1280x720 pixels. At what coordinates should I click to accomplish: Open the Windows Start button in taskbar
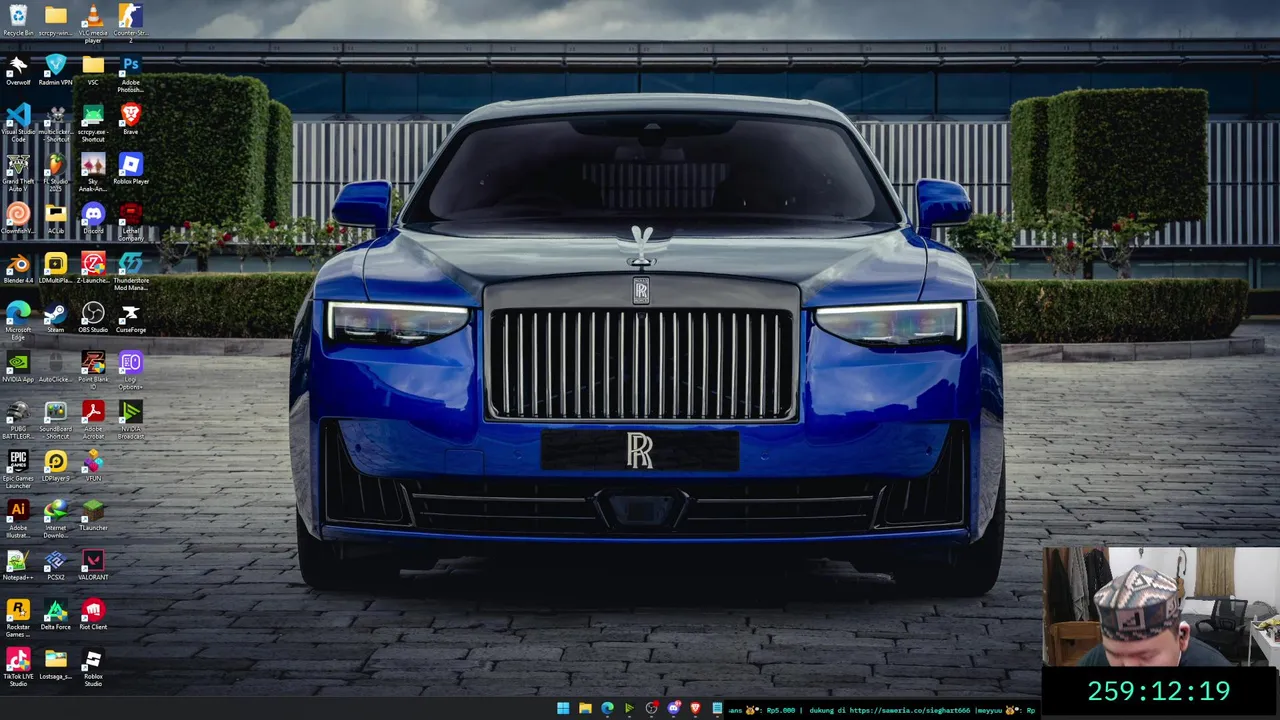(x=563, y=709)
